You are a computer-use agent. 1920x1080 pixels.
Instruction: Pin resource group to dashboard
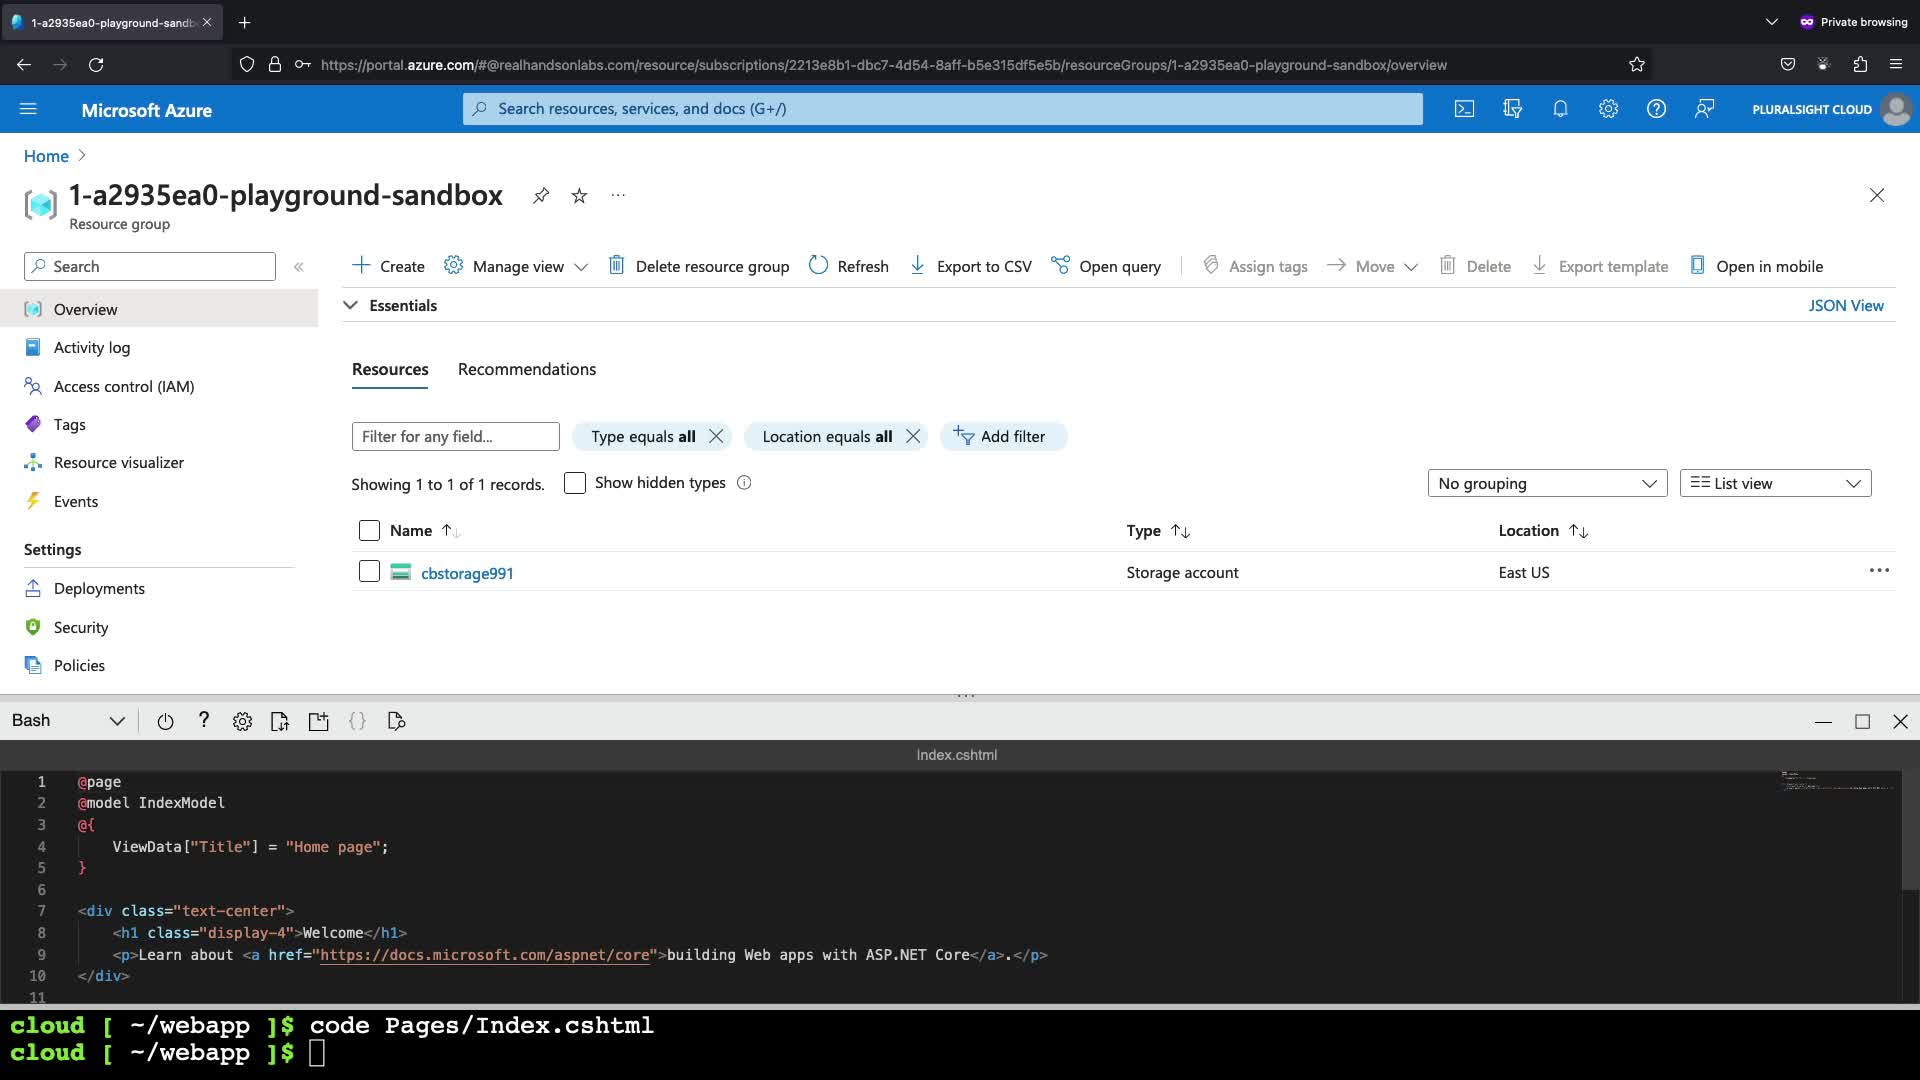point(541,195)
